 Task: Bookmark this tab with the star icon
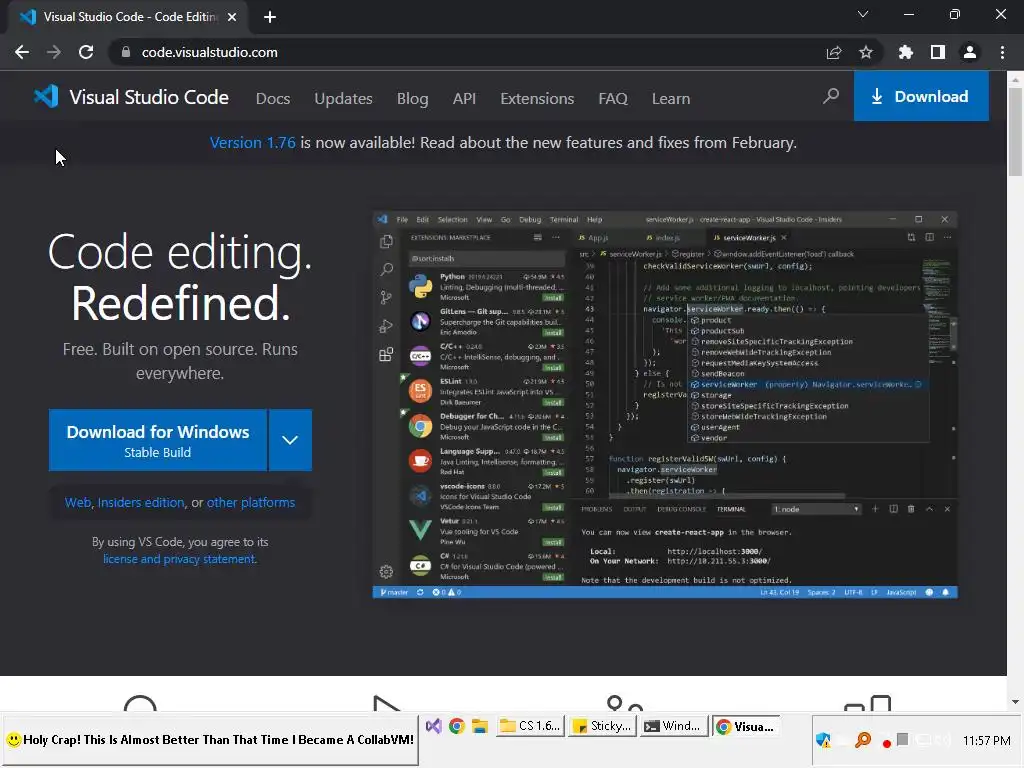866,52
